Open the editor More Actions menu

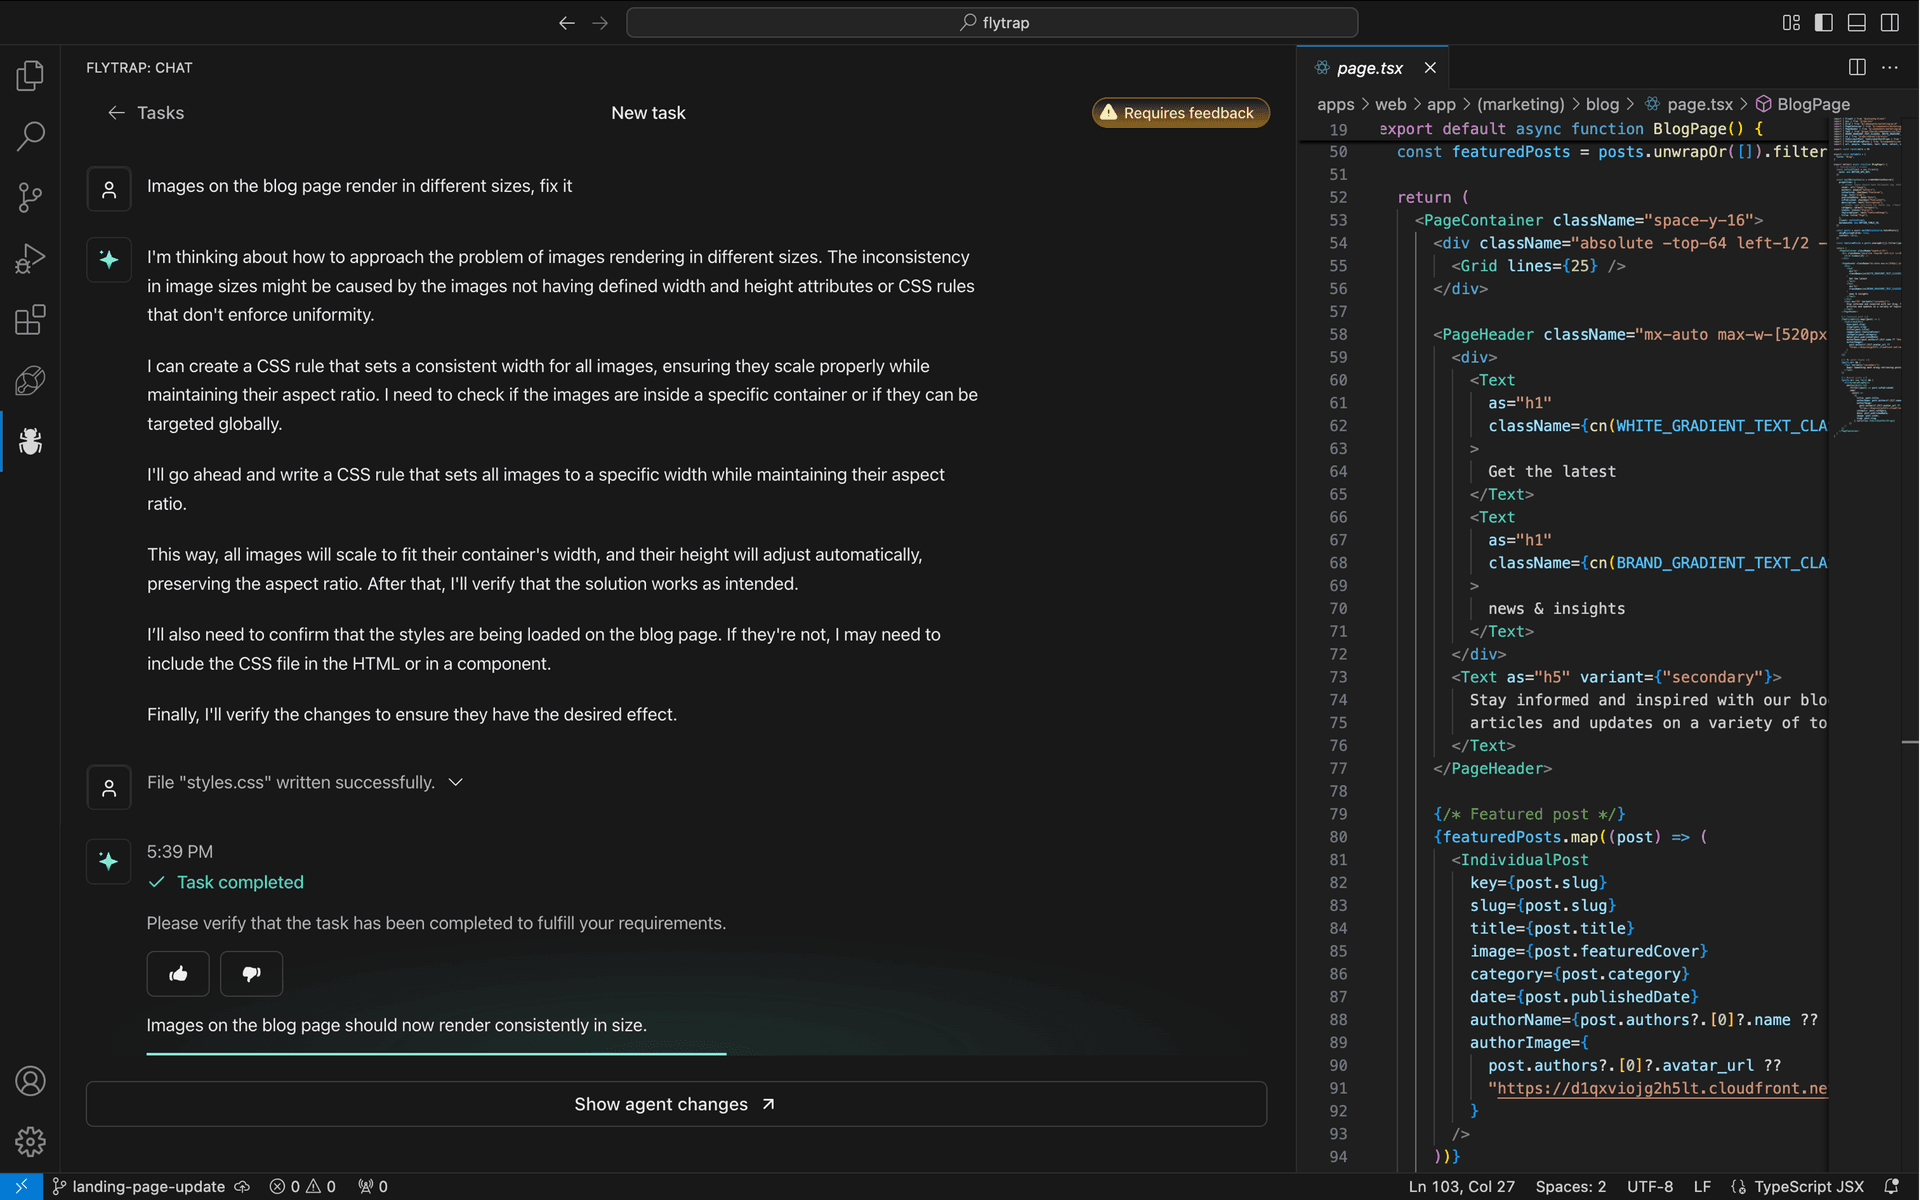[x=1891, y=67]
